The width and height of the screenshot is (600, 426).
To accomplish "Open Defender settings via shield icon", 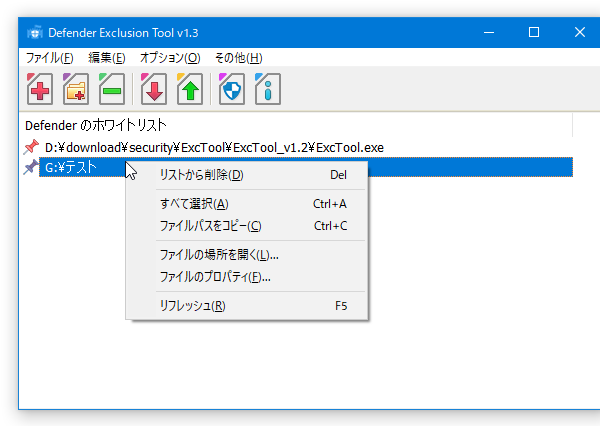I will coord(232,89).
